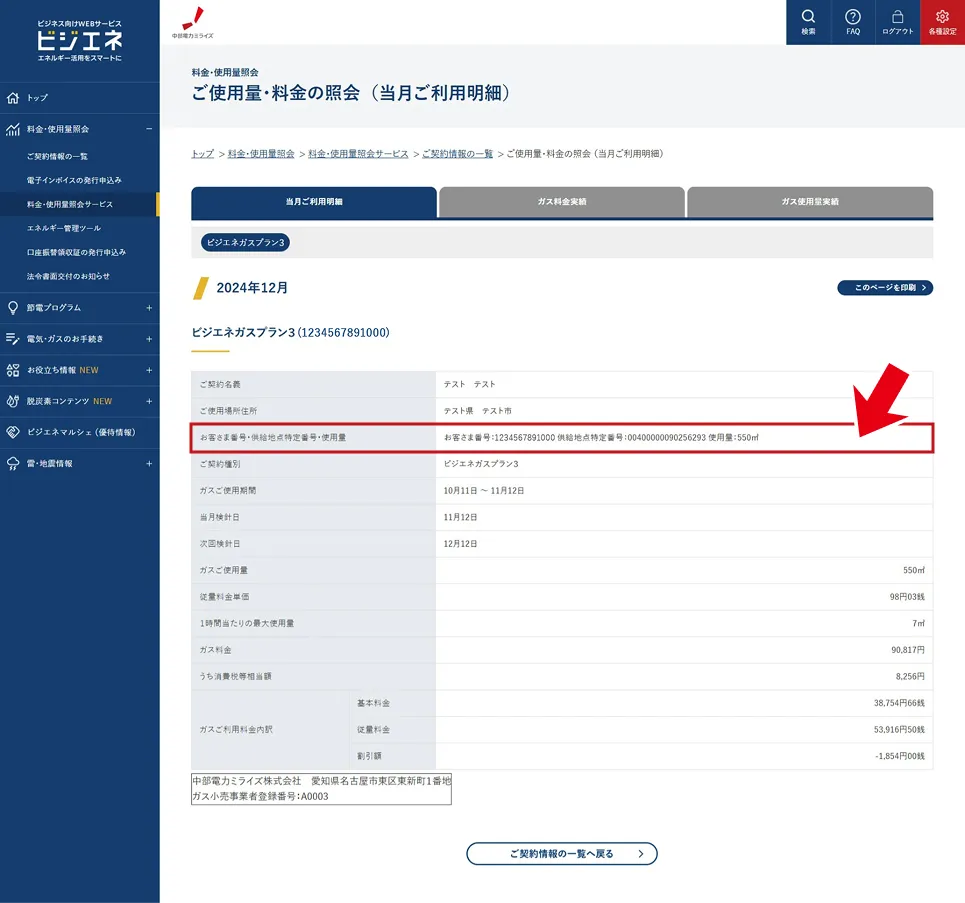Click the chart icon beside 料金・使用量照会
Viewport: 965px width, 903px height.
click(x=13, y=129)
